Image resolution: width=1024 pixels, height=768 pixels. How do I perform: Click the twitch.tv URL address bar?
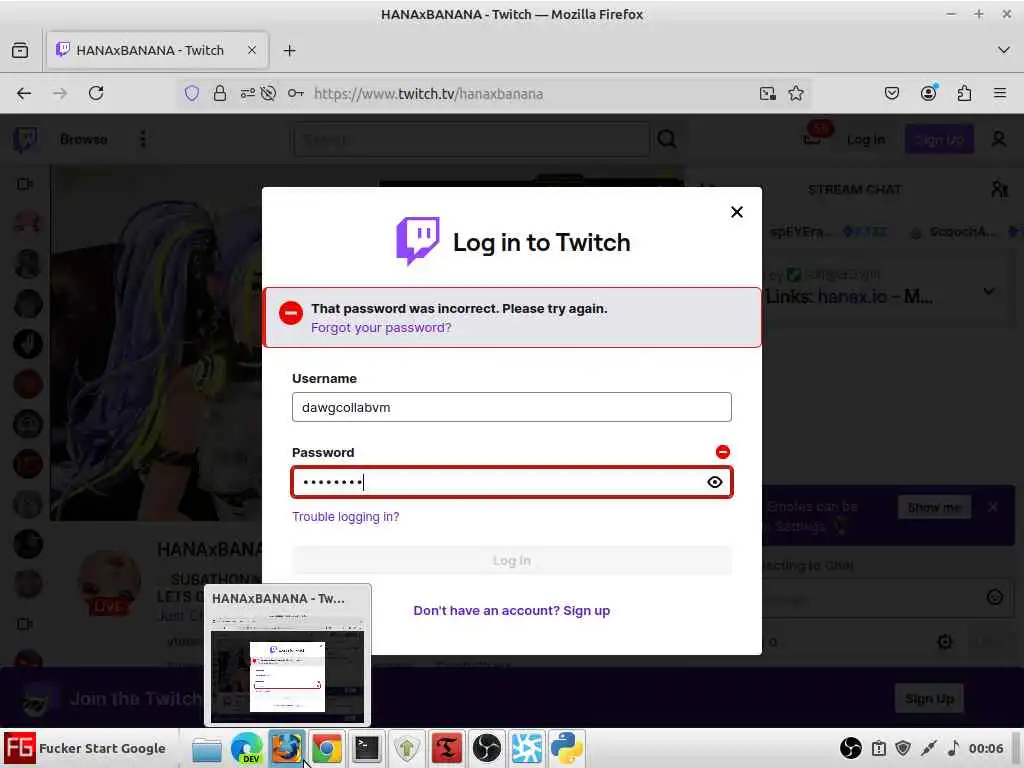[428, 93]
